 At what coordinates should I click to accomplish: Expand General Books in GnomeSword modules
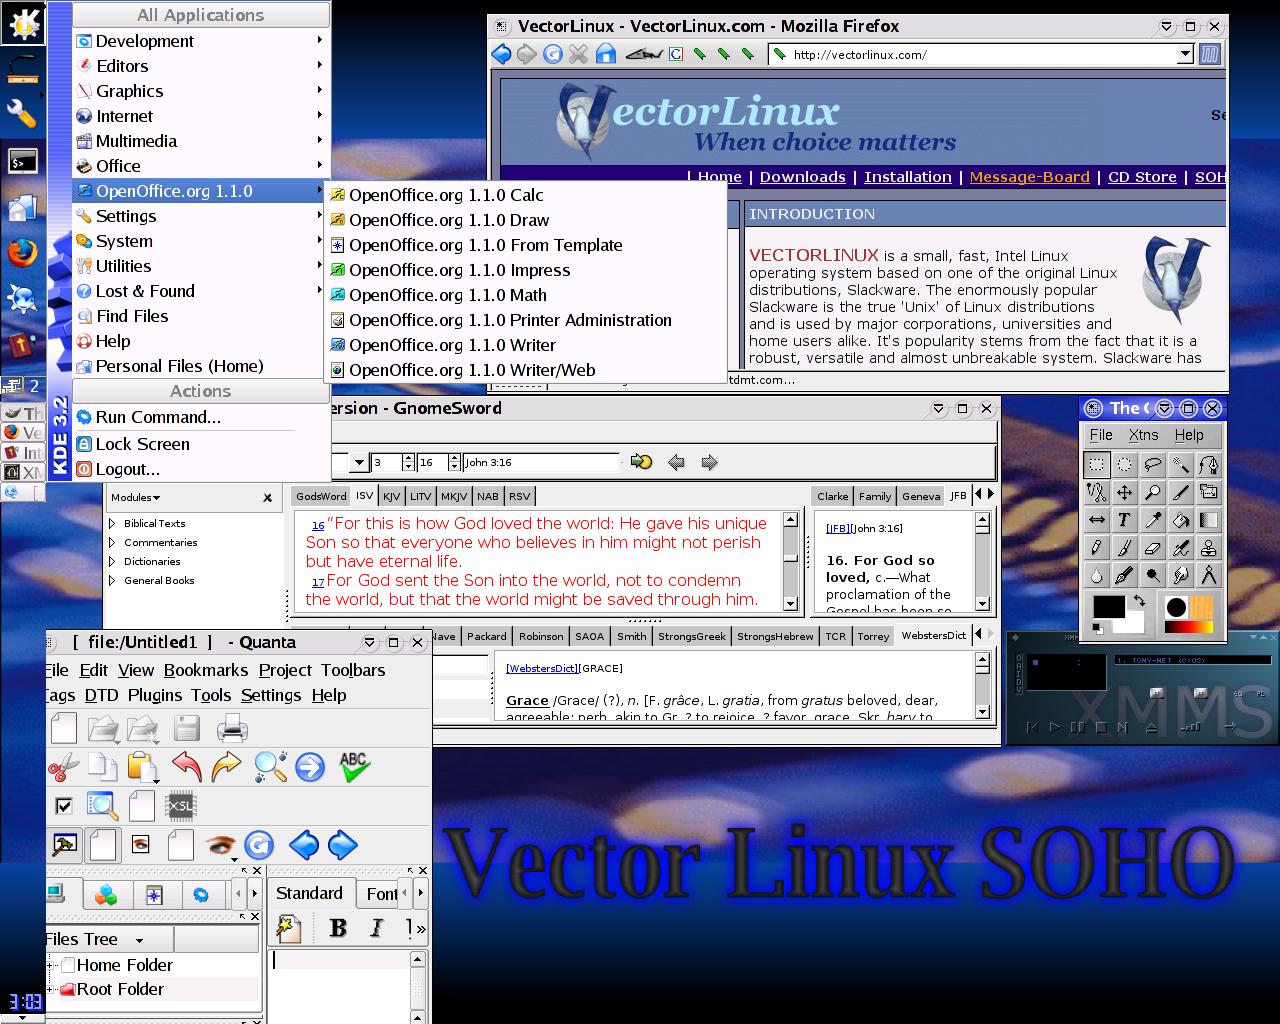(112, 580)
